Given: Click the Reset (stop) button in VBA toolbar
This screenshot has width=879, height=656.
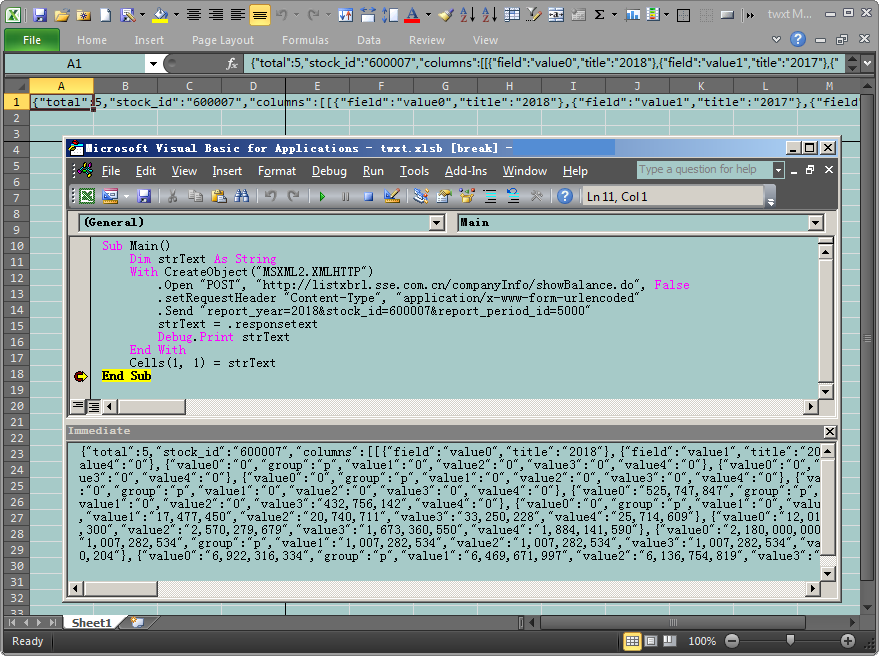Looking at the screenshot, I should coord(368,197).
